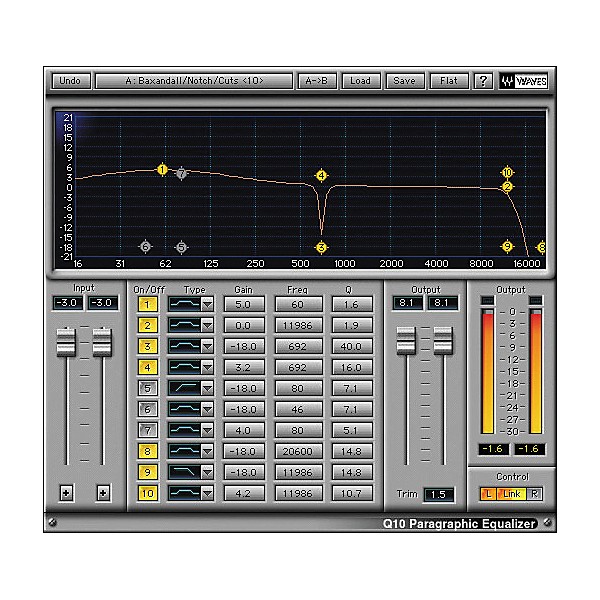The width and height of the screenshot is (600, 600).
Task: Disable band 8
Action: pyautogui.click(x=147, y=452)
